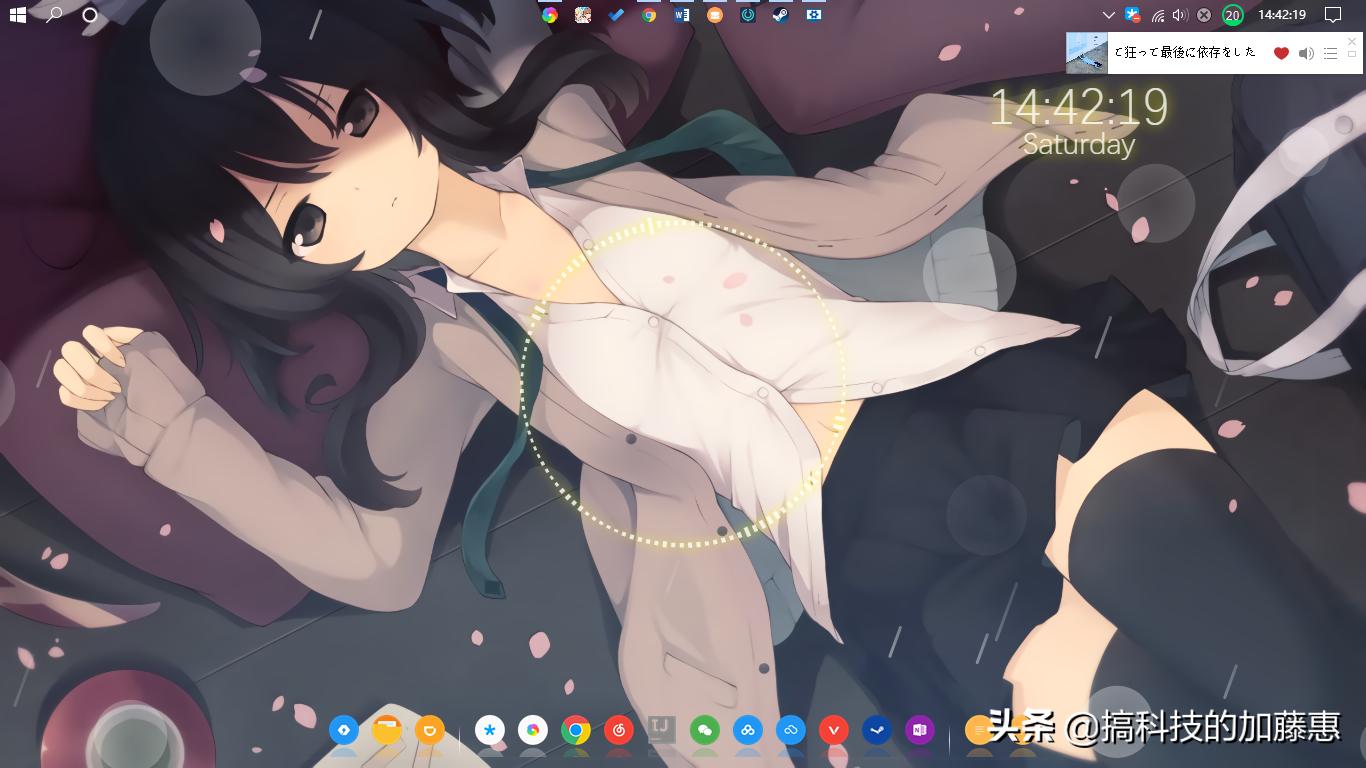The width and height of the screenshot is (1366, 768).
Task: Click the grey X tray icon
Action: 1204,15
